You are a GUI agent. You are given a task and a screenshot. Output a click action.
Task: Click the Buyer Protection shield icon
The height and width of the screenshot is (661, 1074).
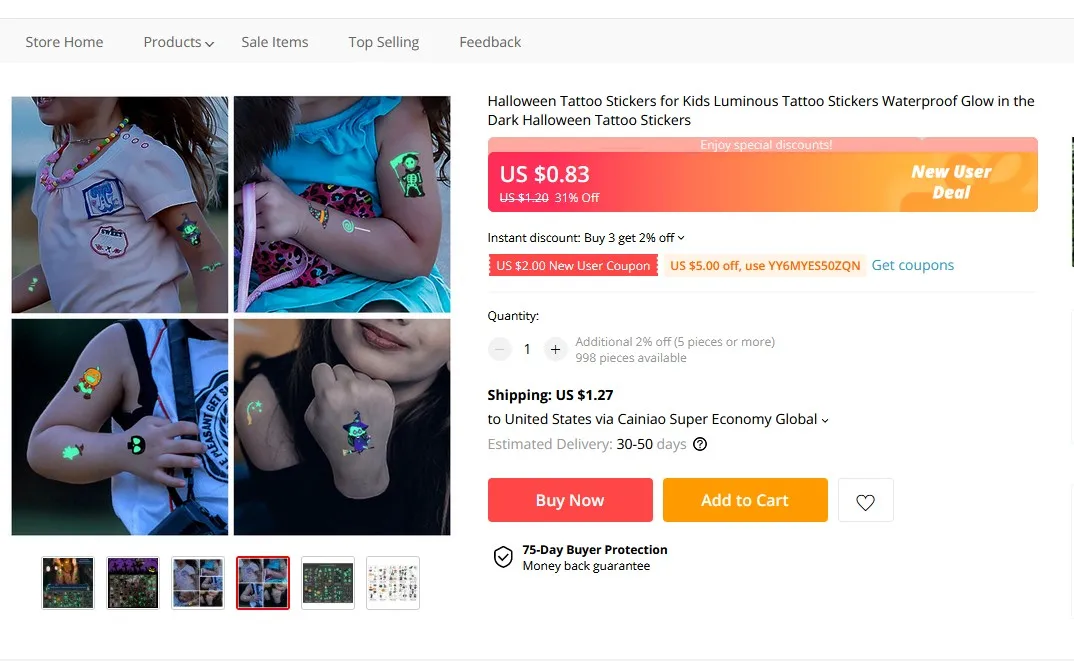click(503, 557)
